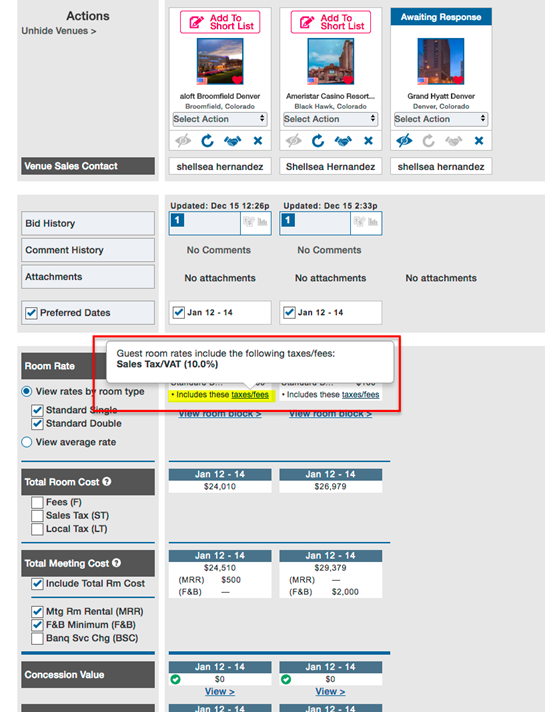
Task: Hide Ameristar Casino Resort using eye icon
Action: [x=293, y=141]
